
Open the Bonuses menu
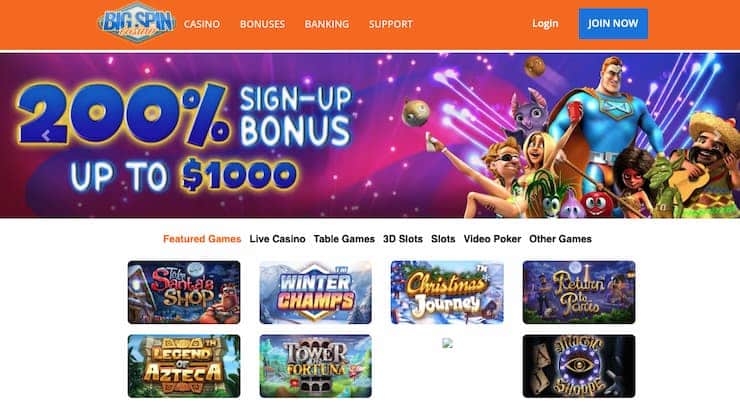(x=262, y=24)
